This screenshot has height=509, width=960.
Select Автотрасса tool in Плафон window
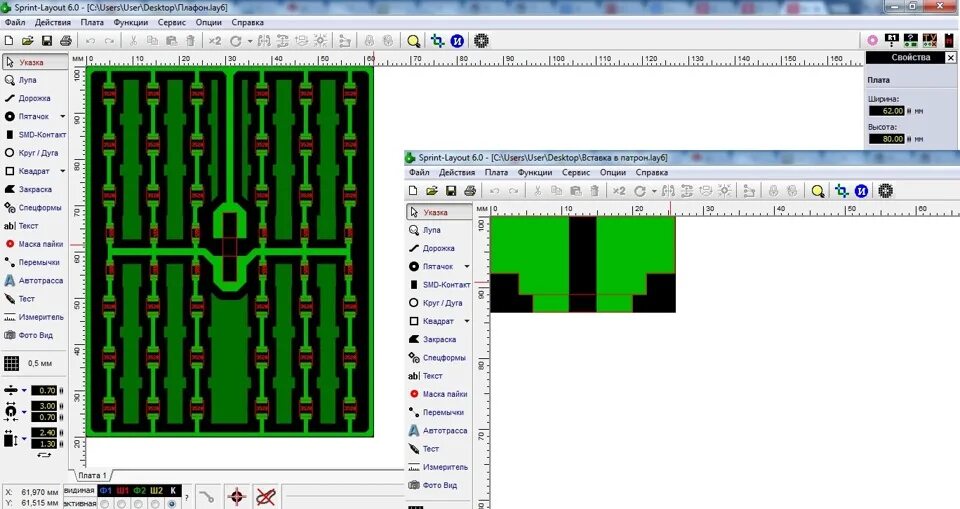pyautogui.click(x=34, y=281)
